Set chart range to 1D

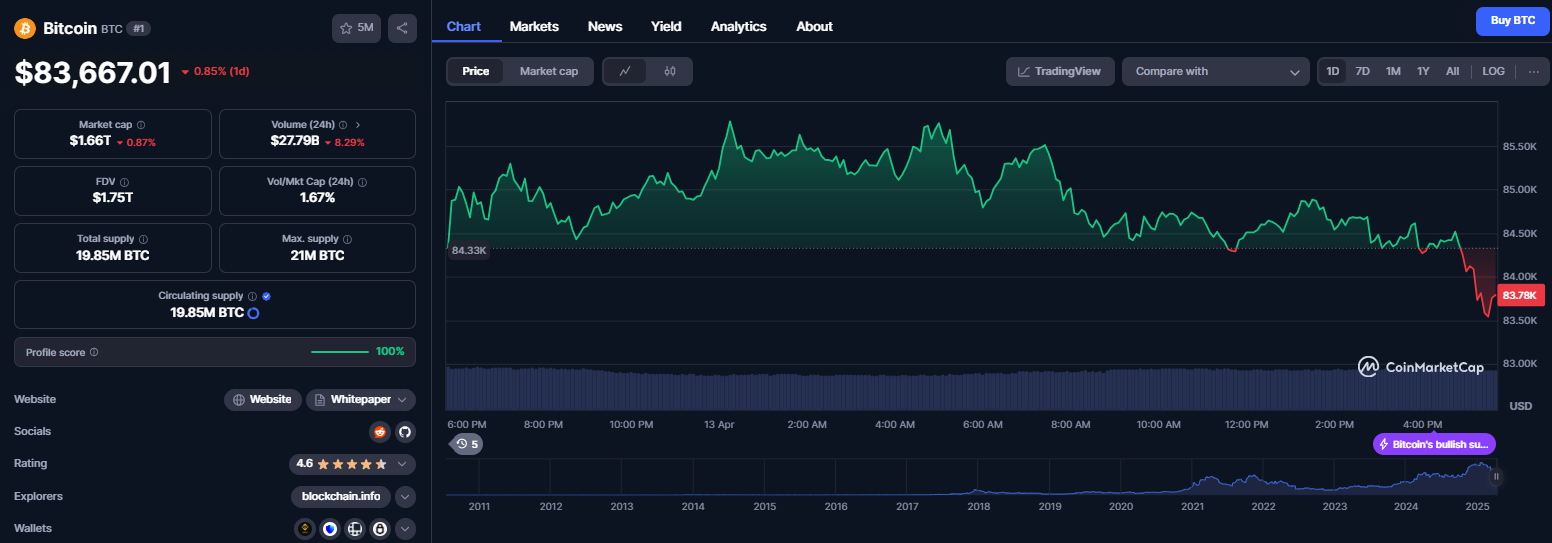pos(1333,71)
